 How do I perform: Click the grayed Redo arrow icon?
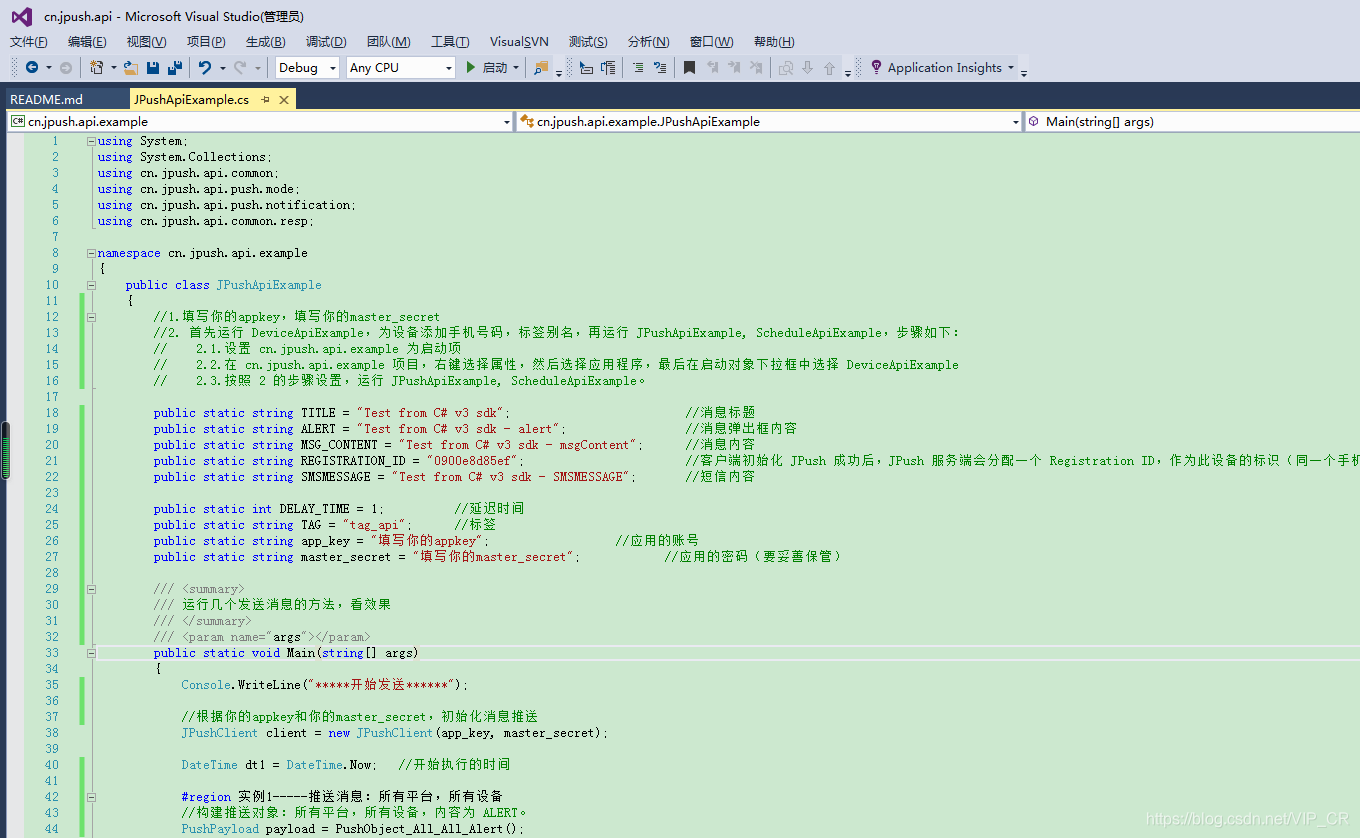pos(240,67)
